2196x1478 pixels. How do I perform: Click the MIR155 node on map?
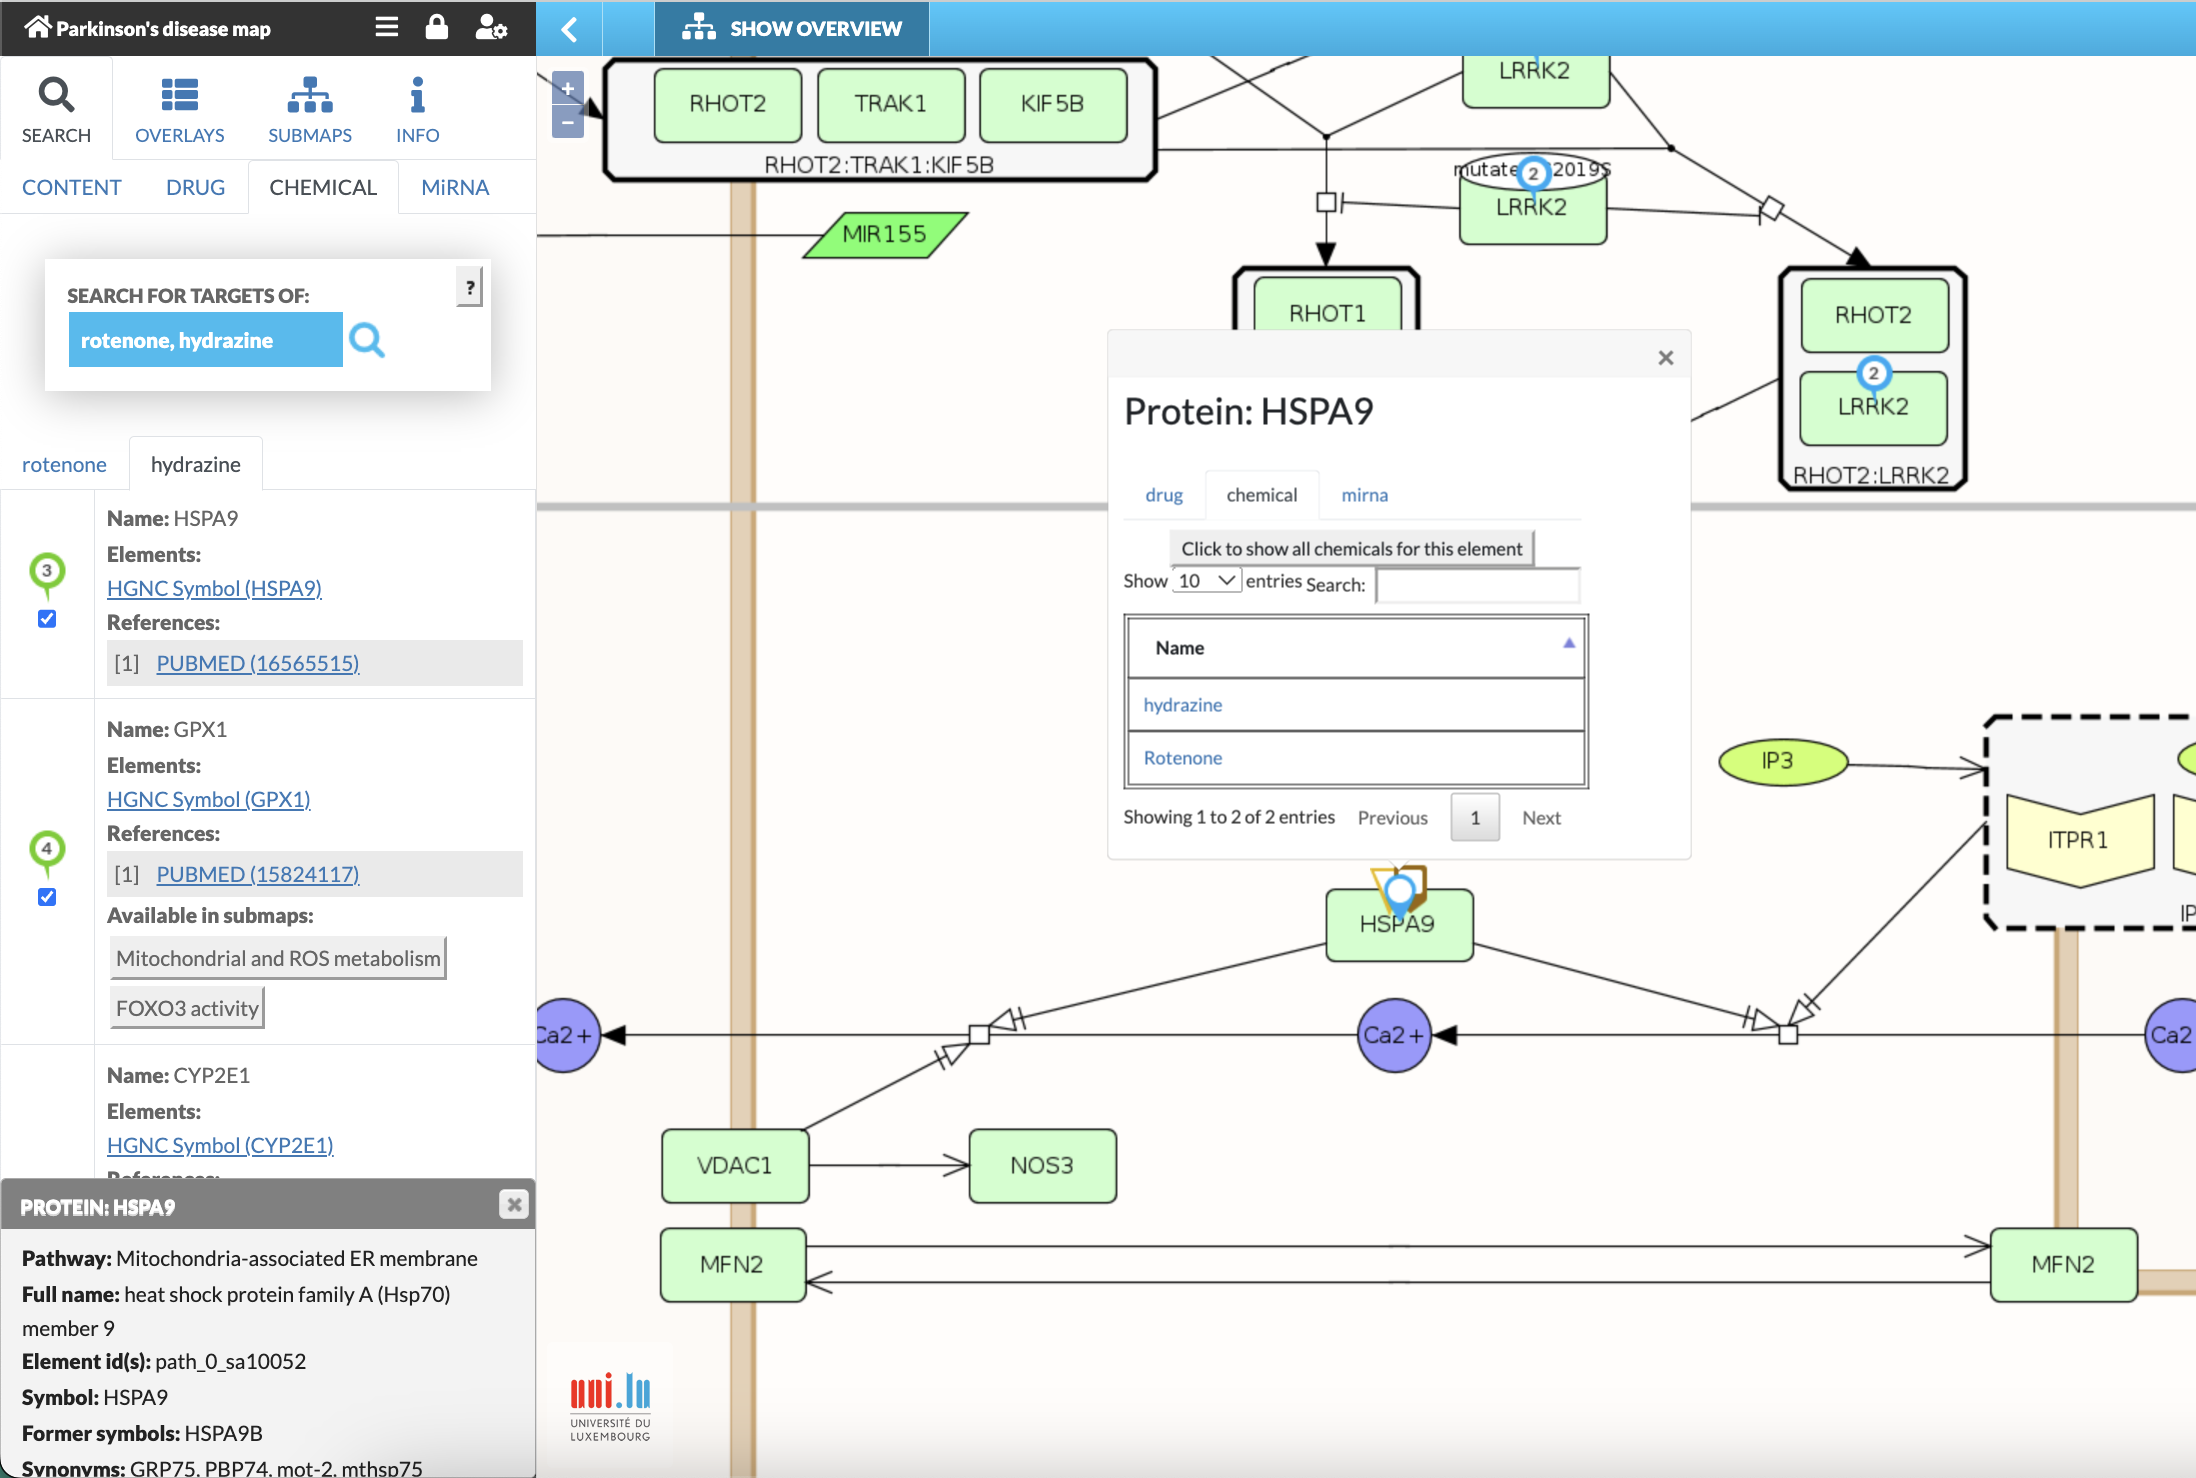click(885, 234)
